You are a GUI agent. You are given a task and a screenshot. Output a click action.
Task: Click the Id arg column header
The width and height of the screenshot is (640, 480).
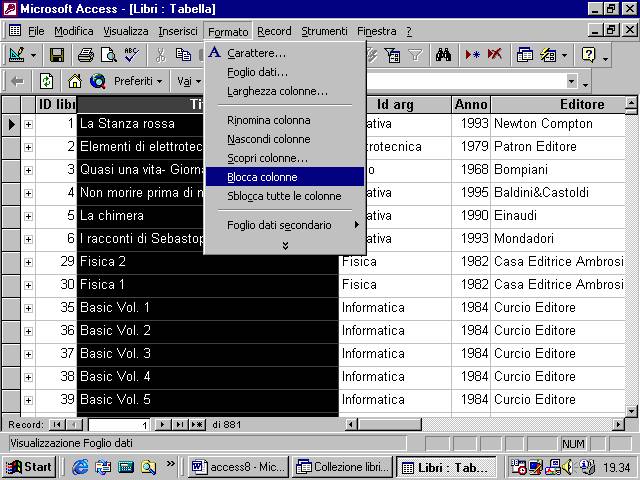click(x=394, y=104)
